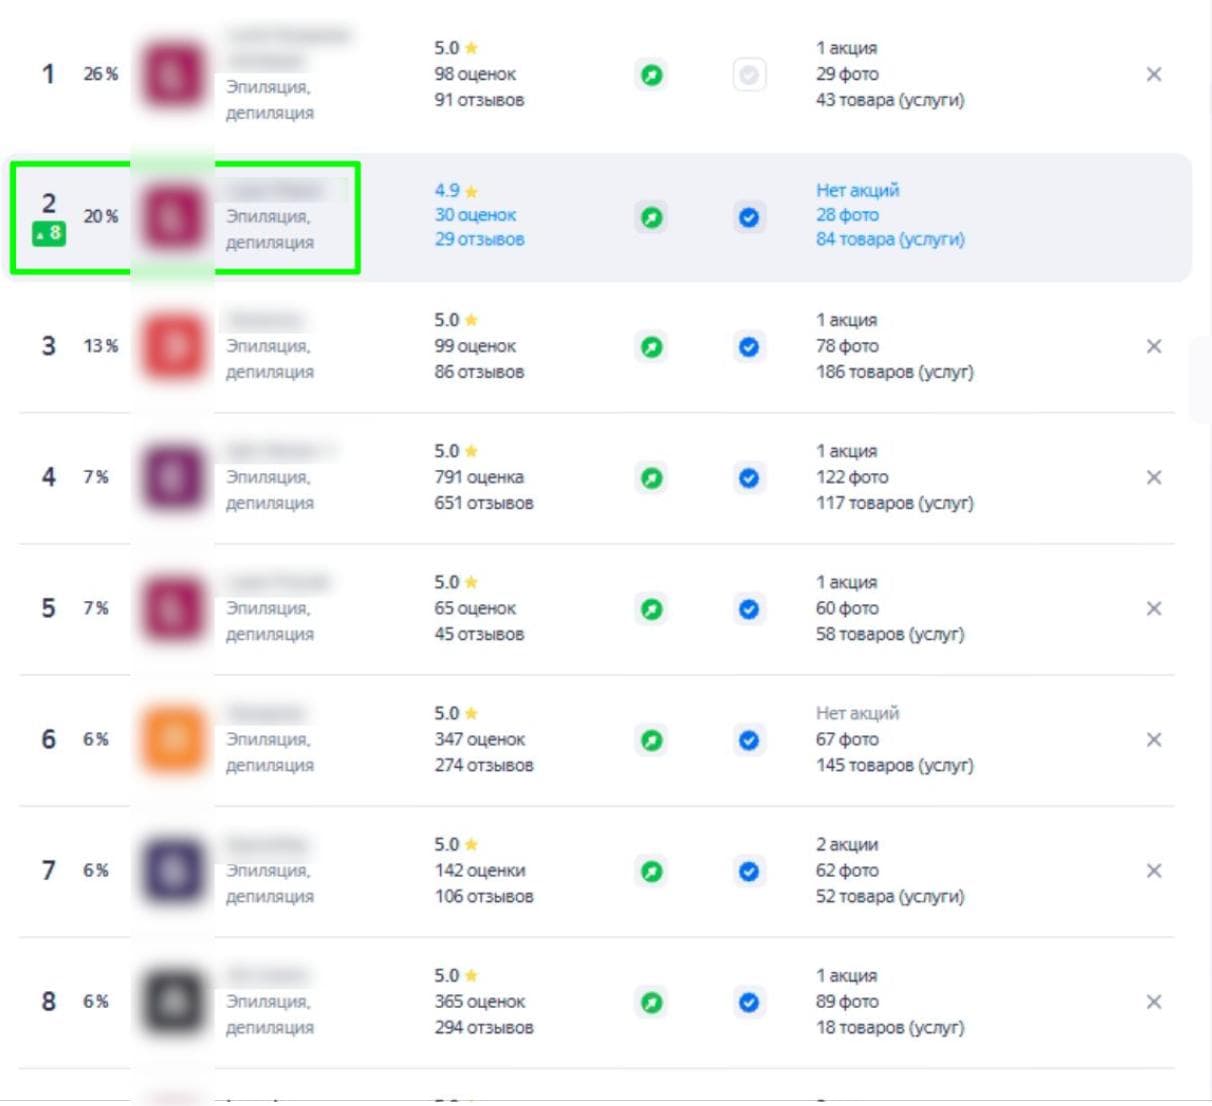Click purple logo thumbnail in row 4
Image resolution: width=1212 pixels, height=1106 pixels.
[x=173, y=477]
